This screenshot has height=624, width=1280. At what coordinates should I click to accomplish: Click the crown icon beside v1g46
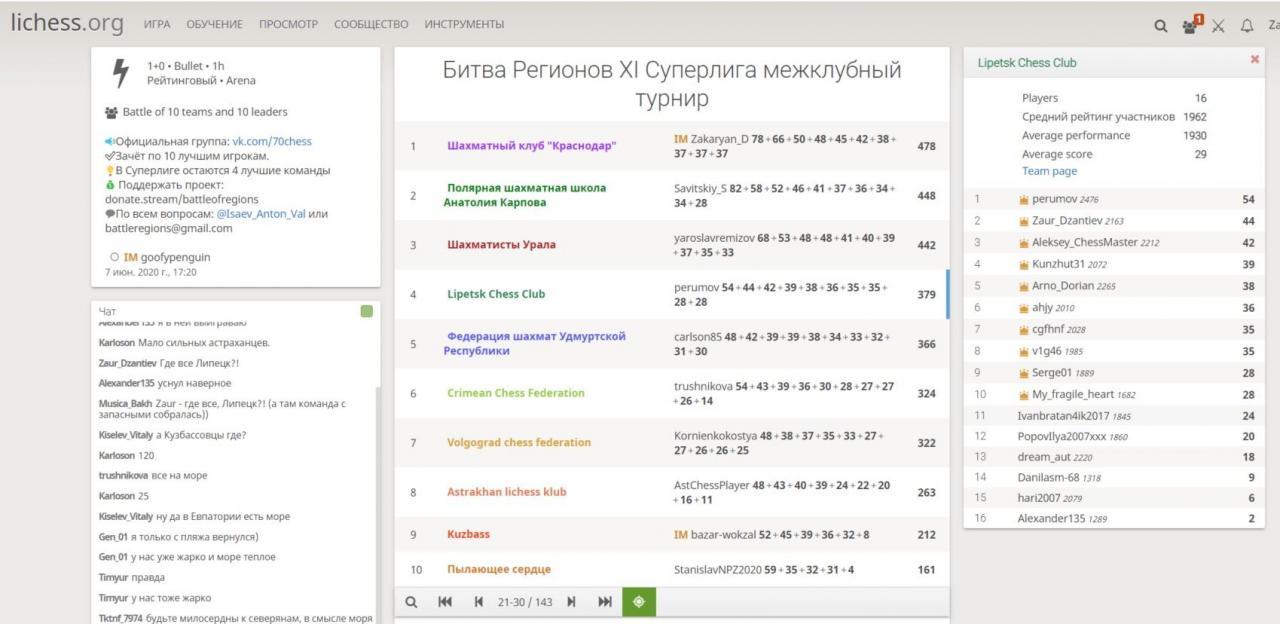click(1024, 351)
